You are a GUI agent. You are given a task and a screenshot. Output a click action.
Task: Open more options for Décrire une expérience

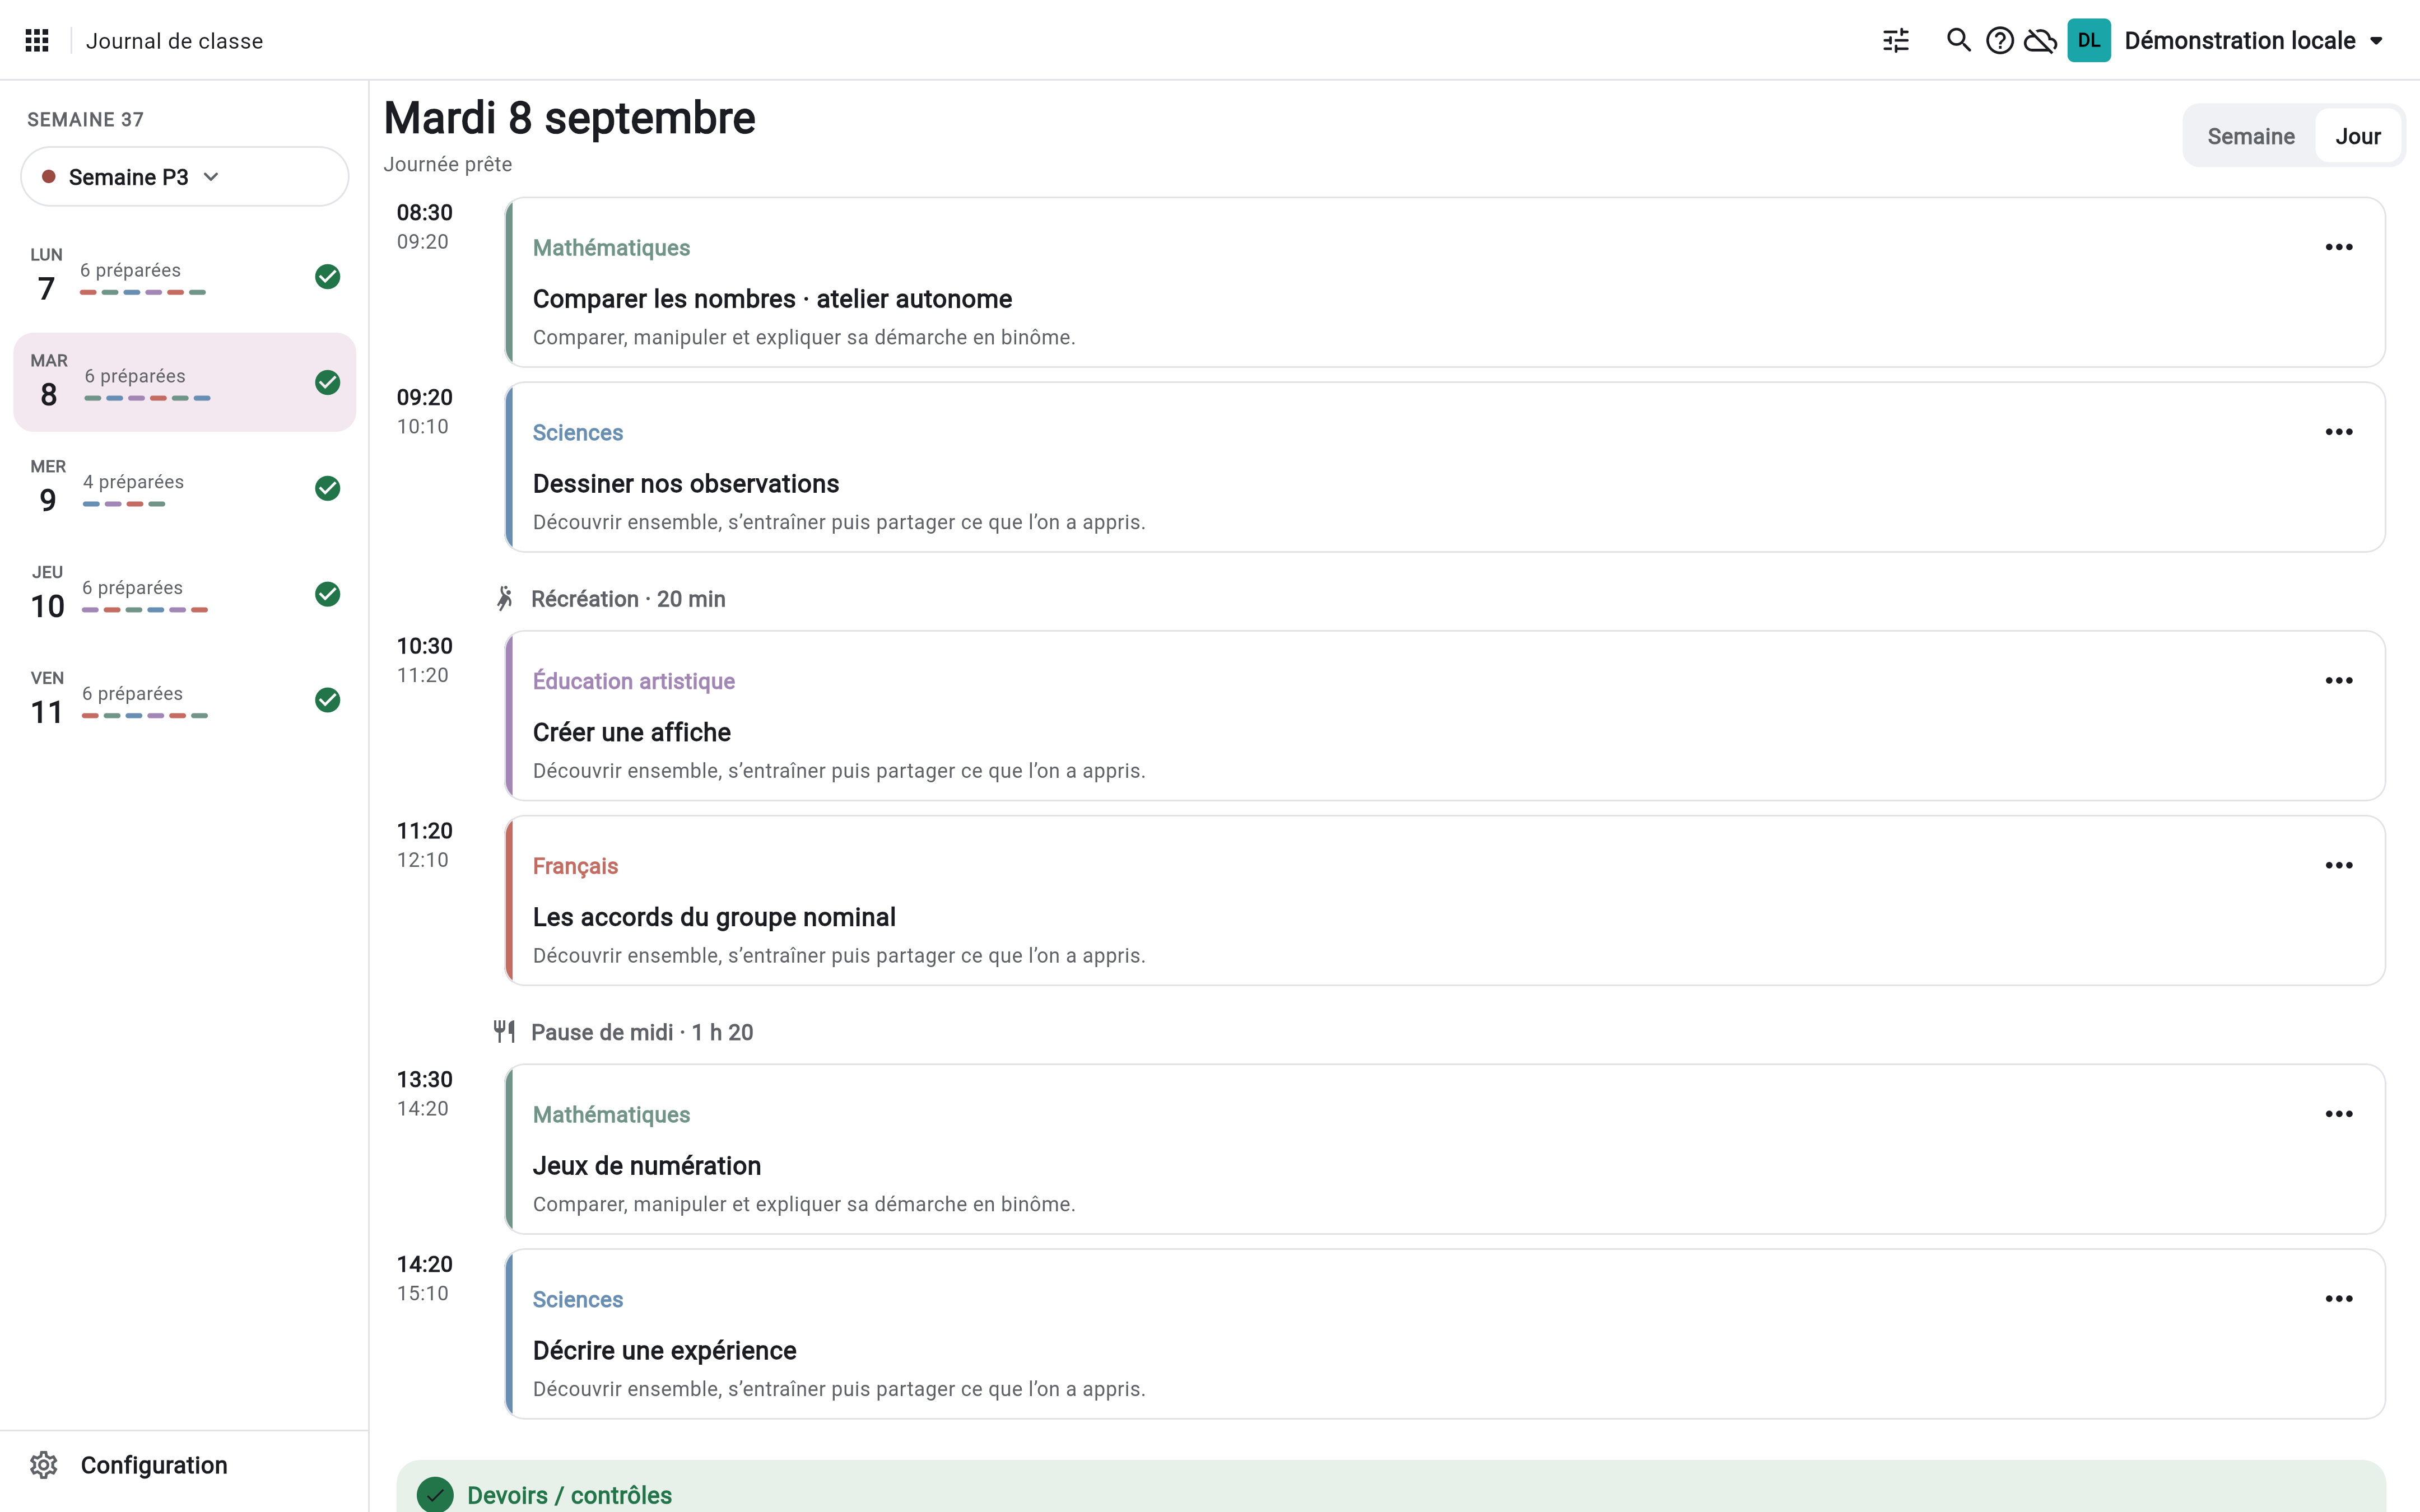point(2339,1299)
